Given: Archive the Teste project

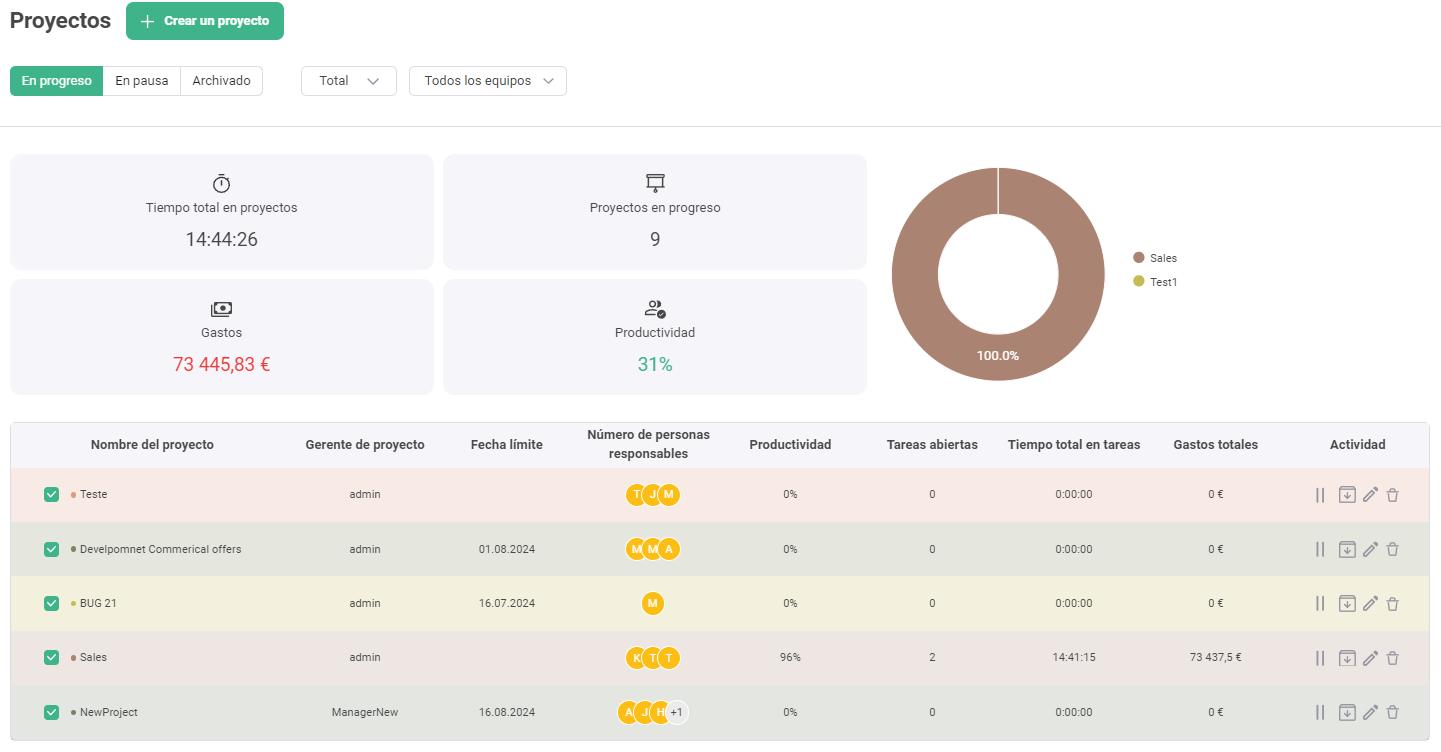Looking at the screenshot, I should pos(1347,495).
